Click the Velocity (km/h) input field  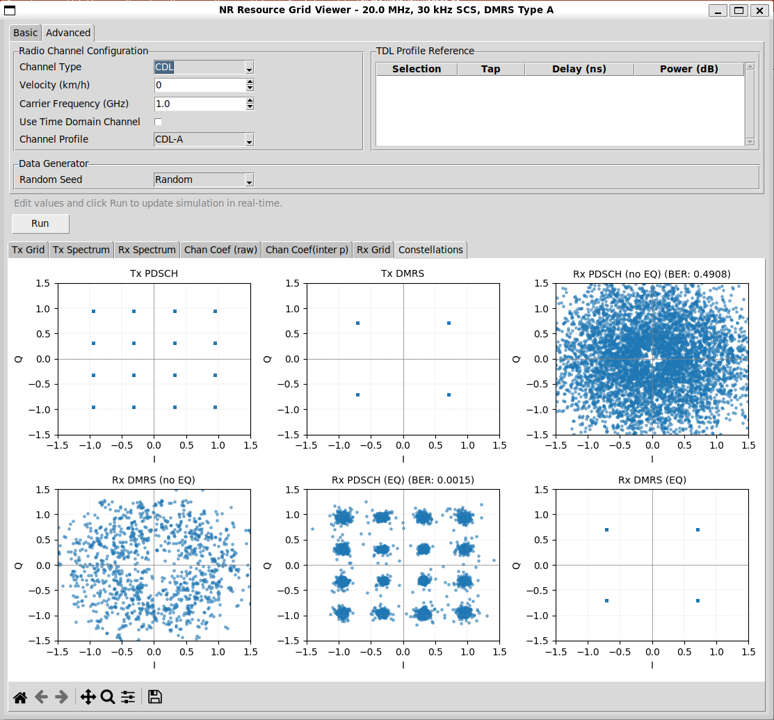(x=198, y=86)
